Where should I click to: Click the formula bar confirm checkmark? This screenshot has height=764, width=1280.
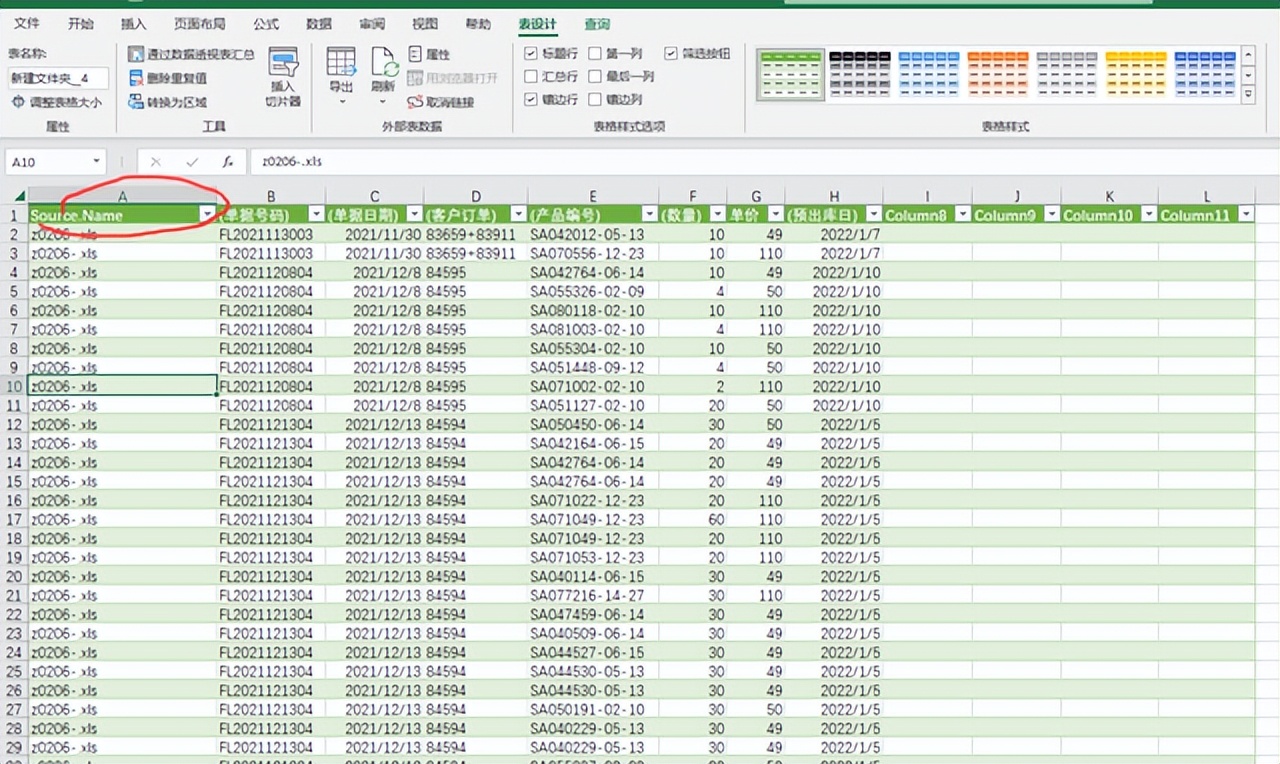191,161
